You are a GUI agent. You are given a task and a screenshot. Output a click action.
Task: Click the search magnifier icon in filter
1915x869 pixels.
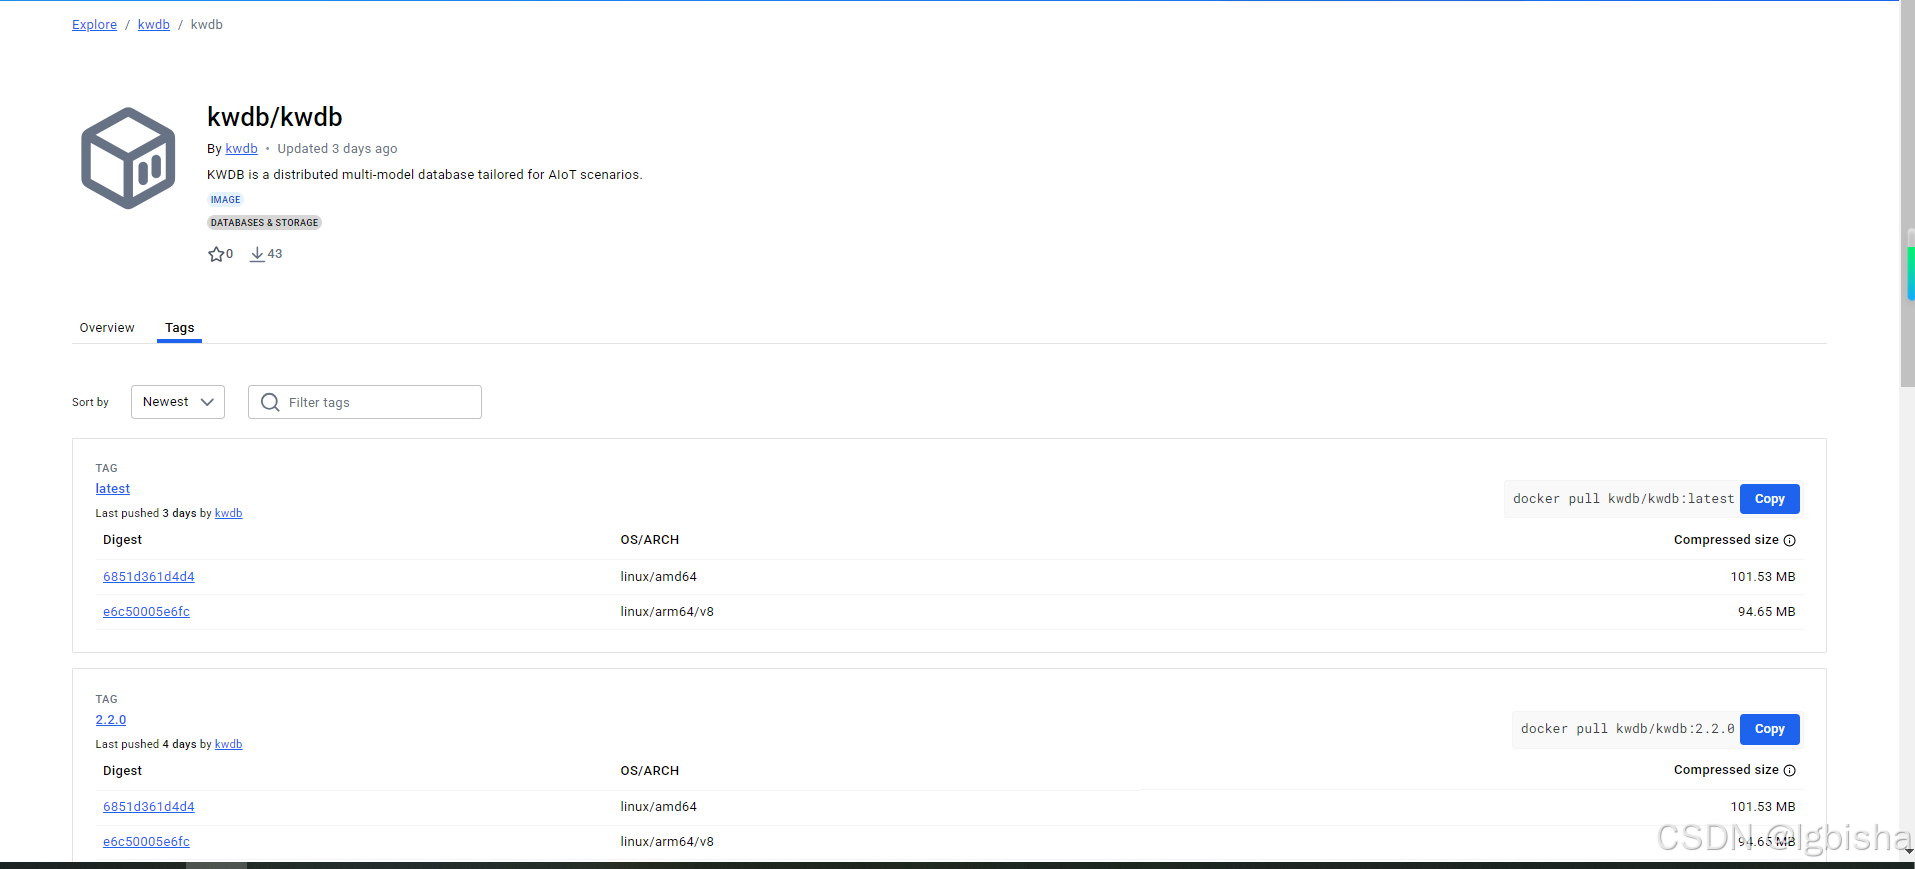pyautogui.click(x=270, y=402)
